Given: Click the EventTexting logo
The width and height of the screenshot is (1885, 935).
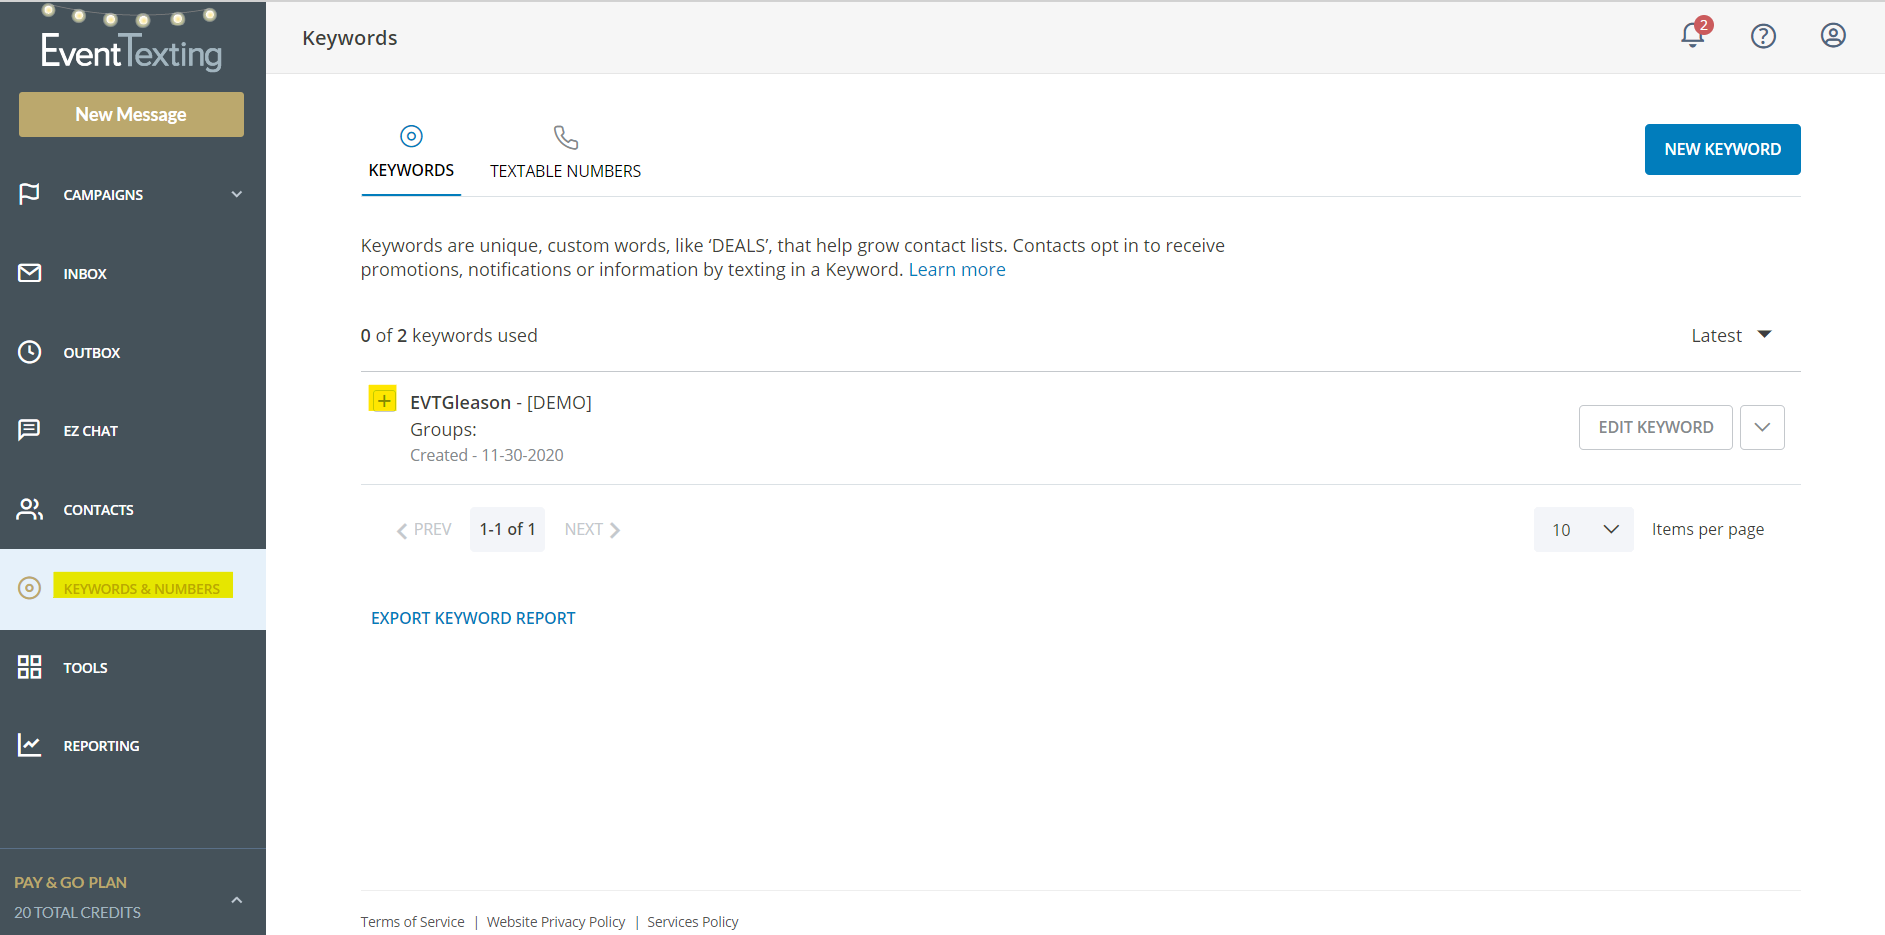Looking at the screenshot, I should (x=131, y=40).
